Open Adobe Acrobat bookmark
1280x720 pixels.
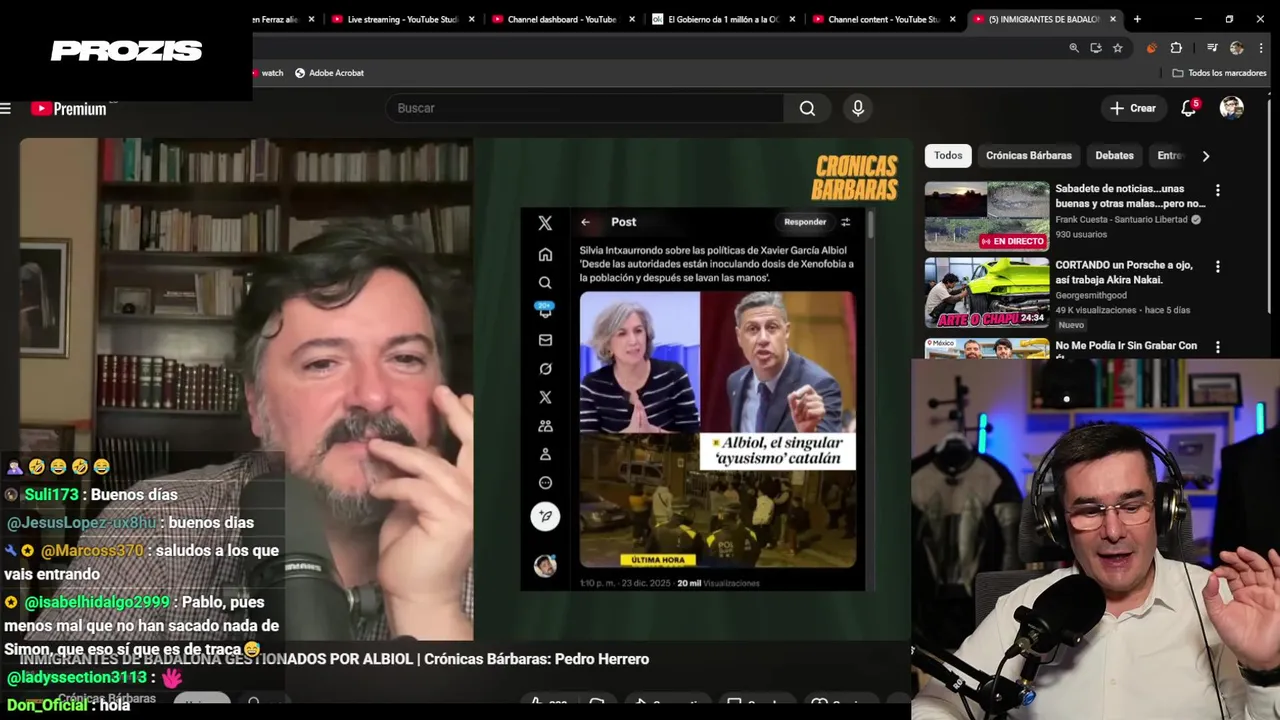[329, 73]
